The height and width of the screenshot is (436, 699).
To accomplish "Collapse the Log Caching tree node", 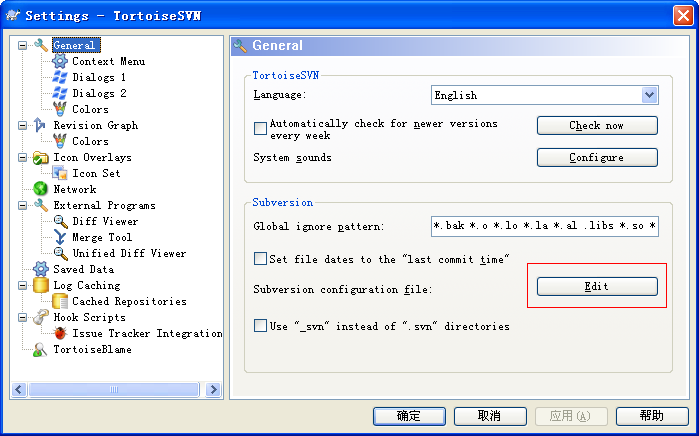I will point(22,285).
